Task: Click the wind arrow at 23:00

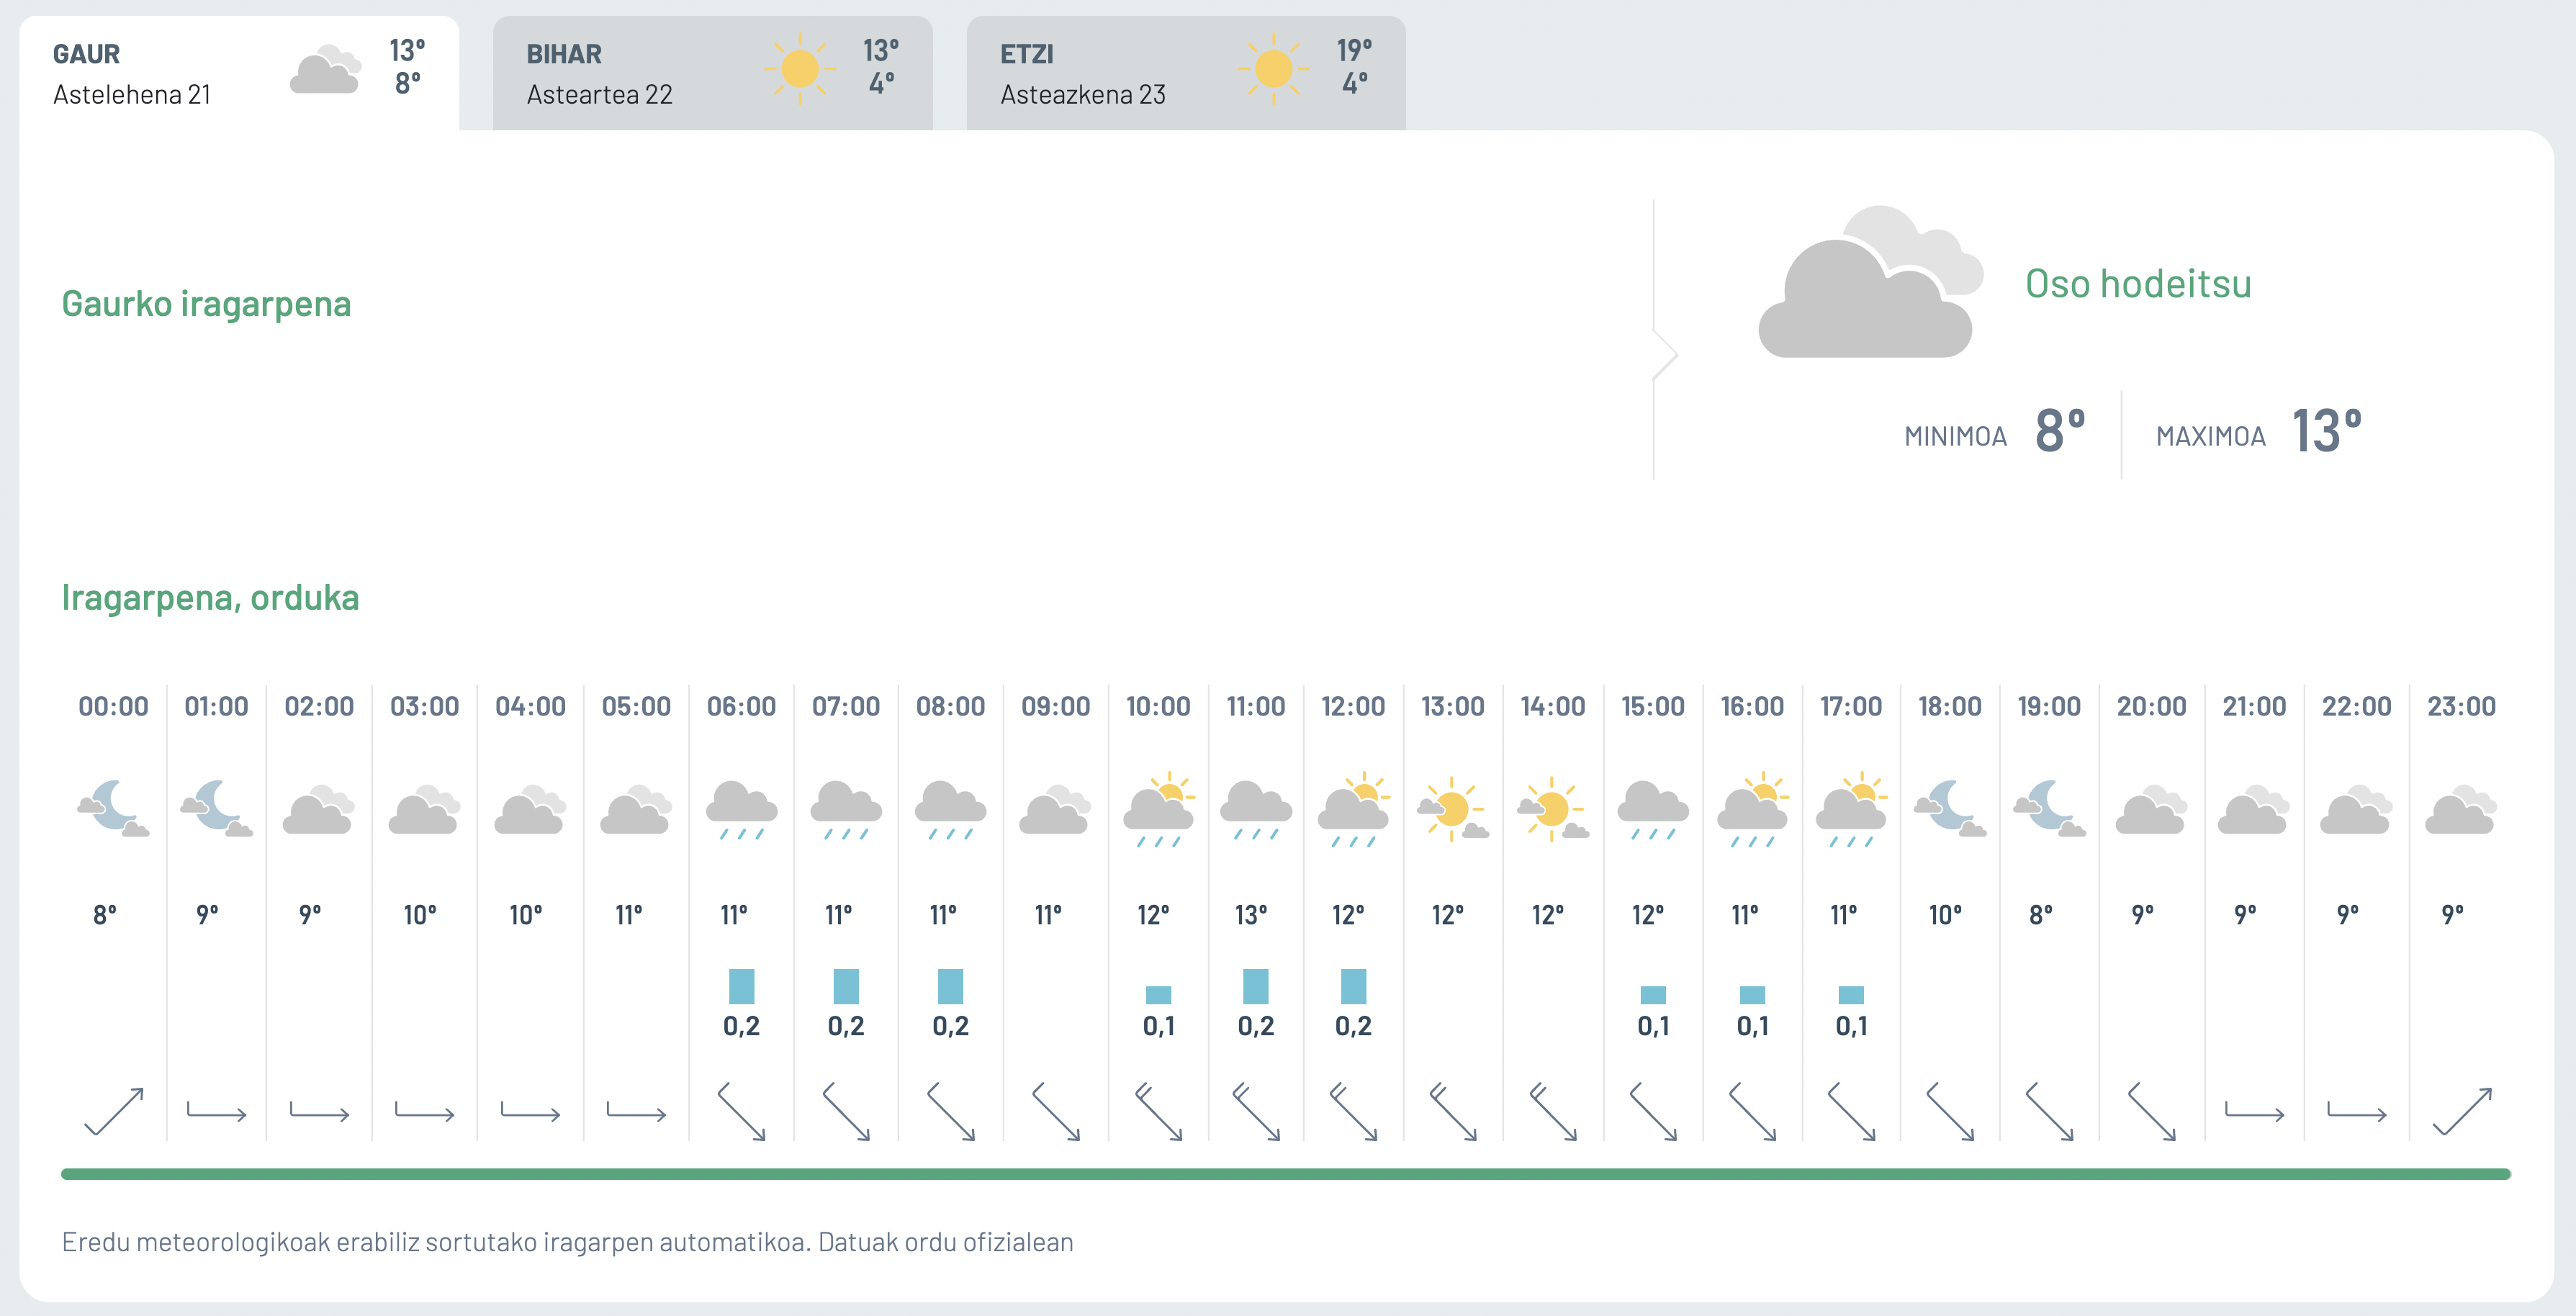Action: click(x=2461, y=1111)
